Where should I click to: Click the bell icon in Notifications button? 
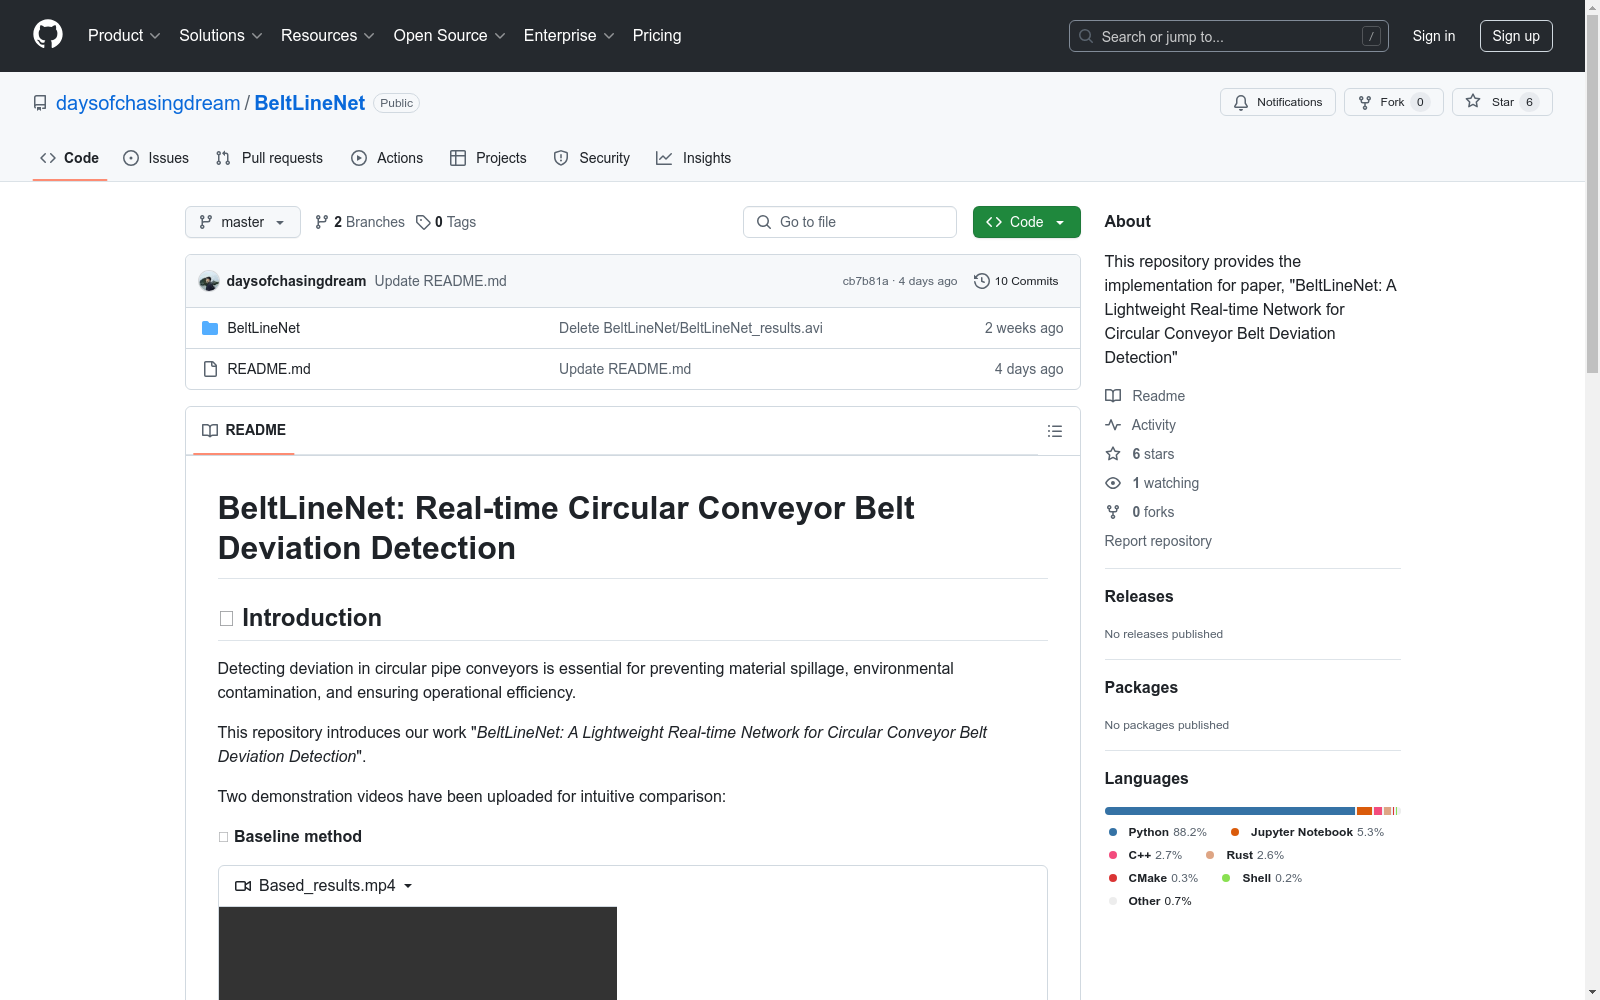(x=1241, y=102)
